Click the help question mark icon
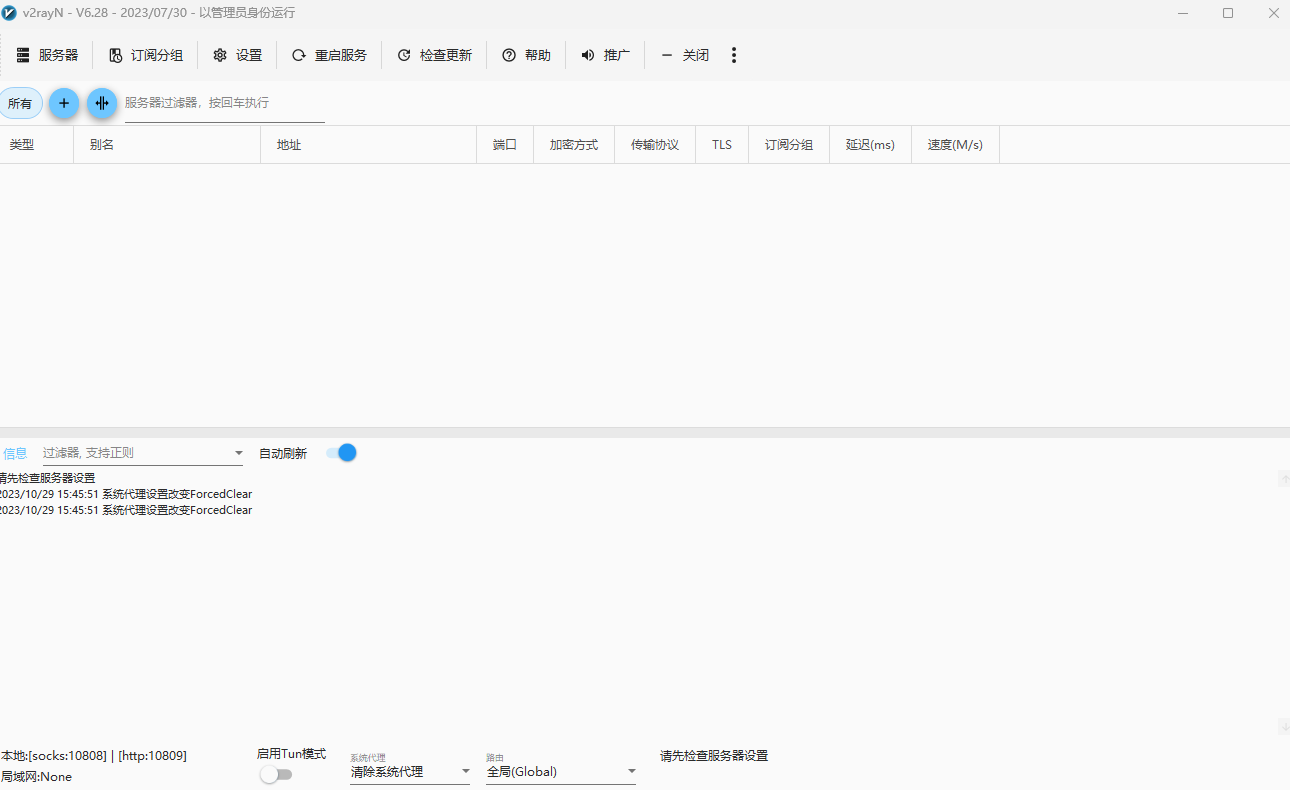1290x790 pixels. (509, 55)
